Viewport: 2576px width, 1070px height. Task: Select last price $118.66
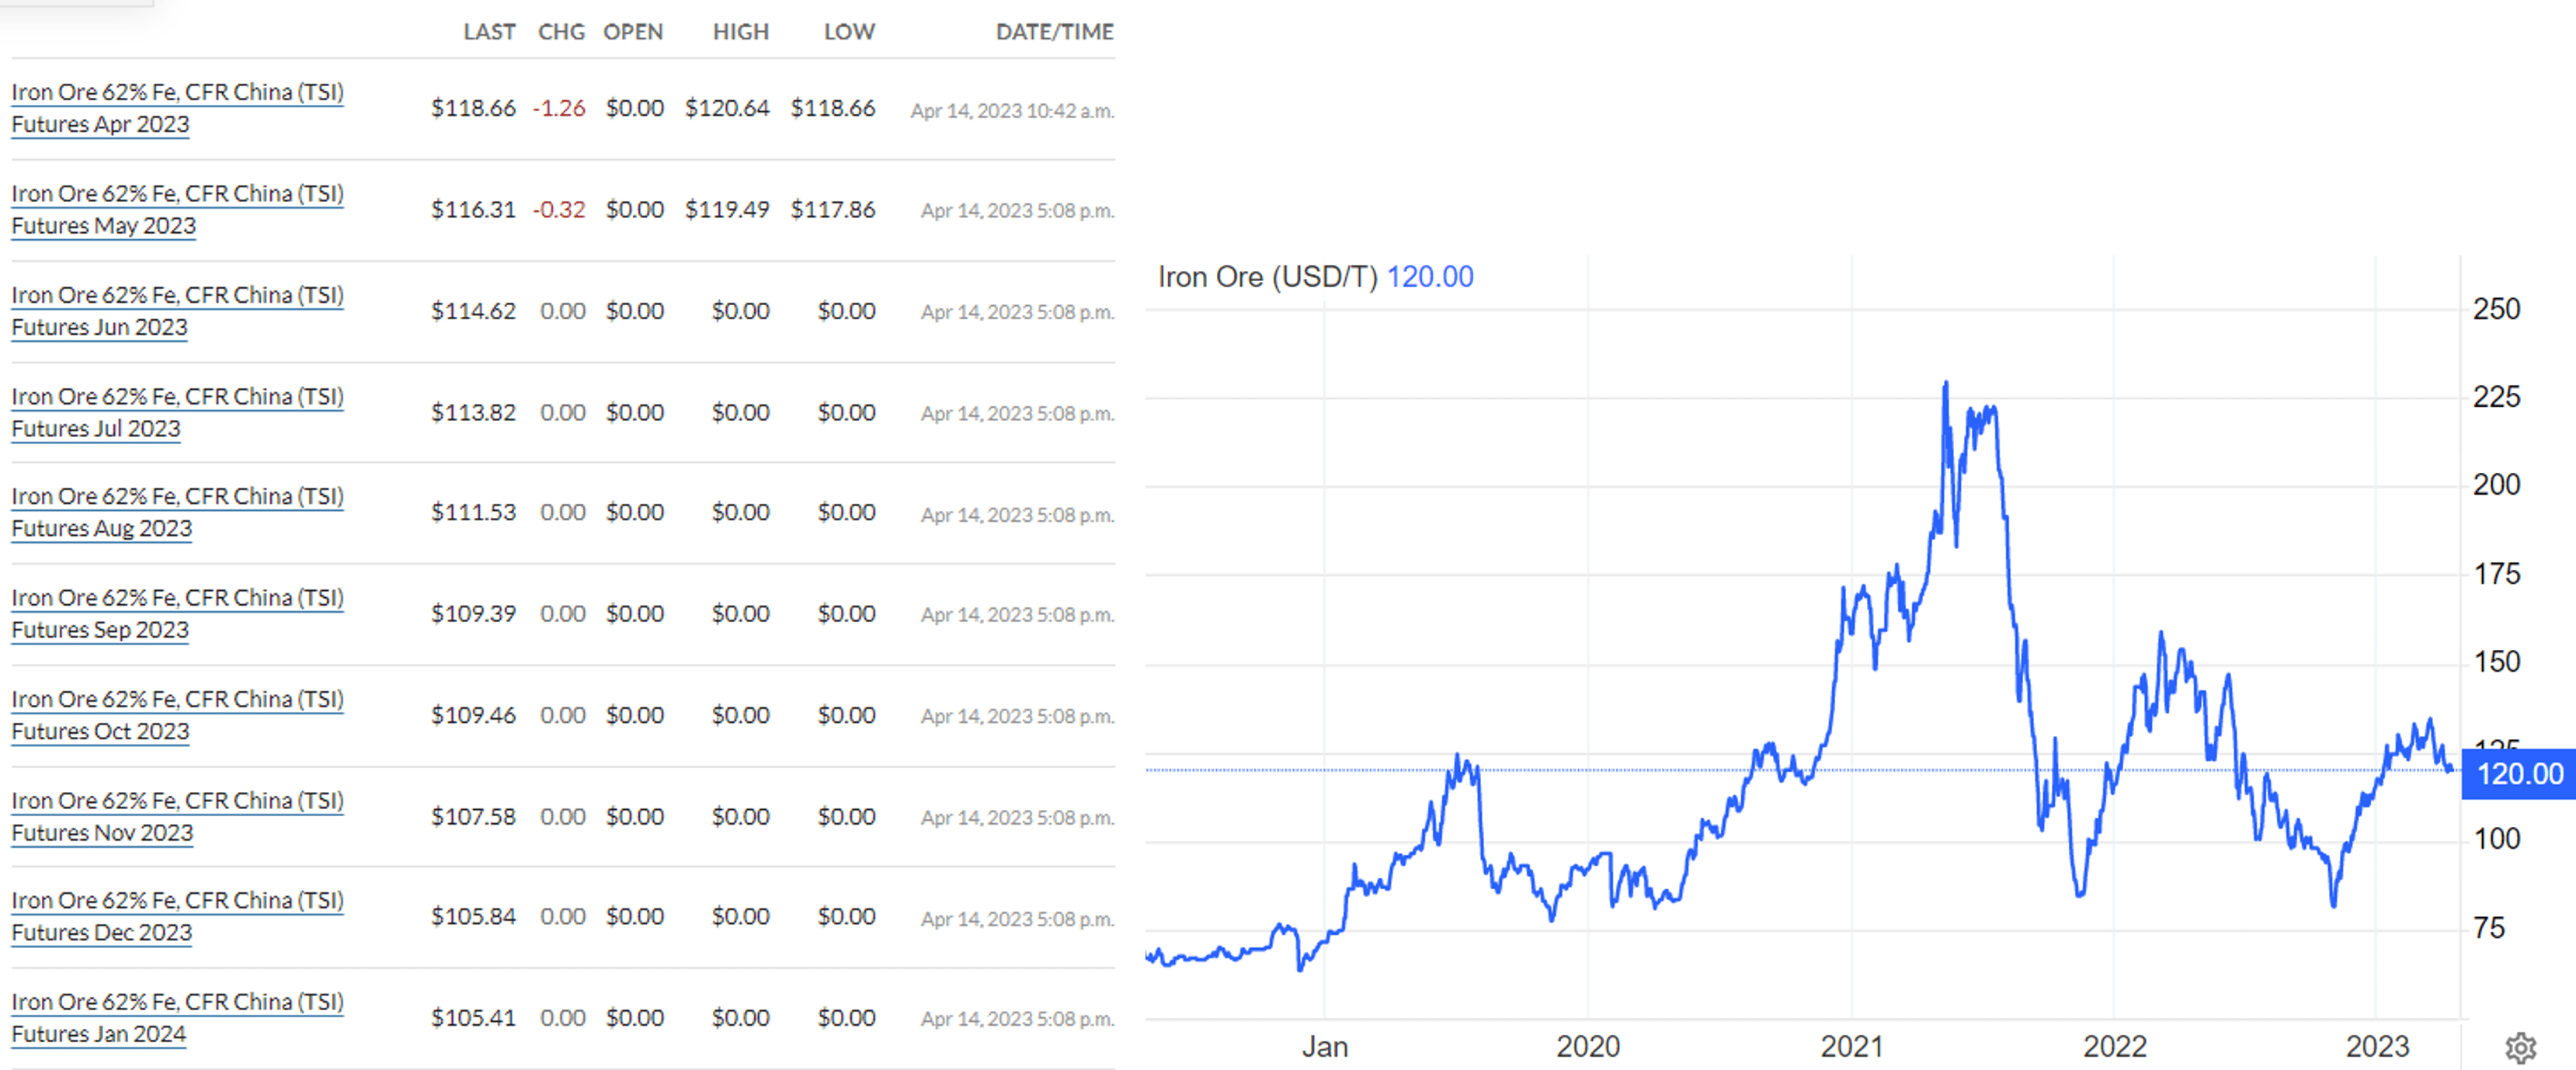pyautogui.click(x=473, y=108)
